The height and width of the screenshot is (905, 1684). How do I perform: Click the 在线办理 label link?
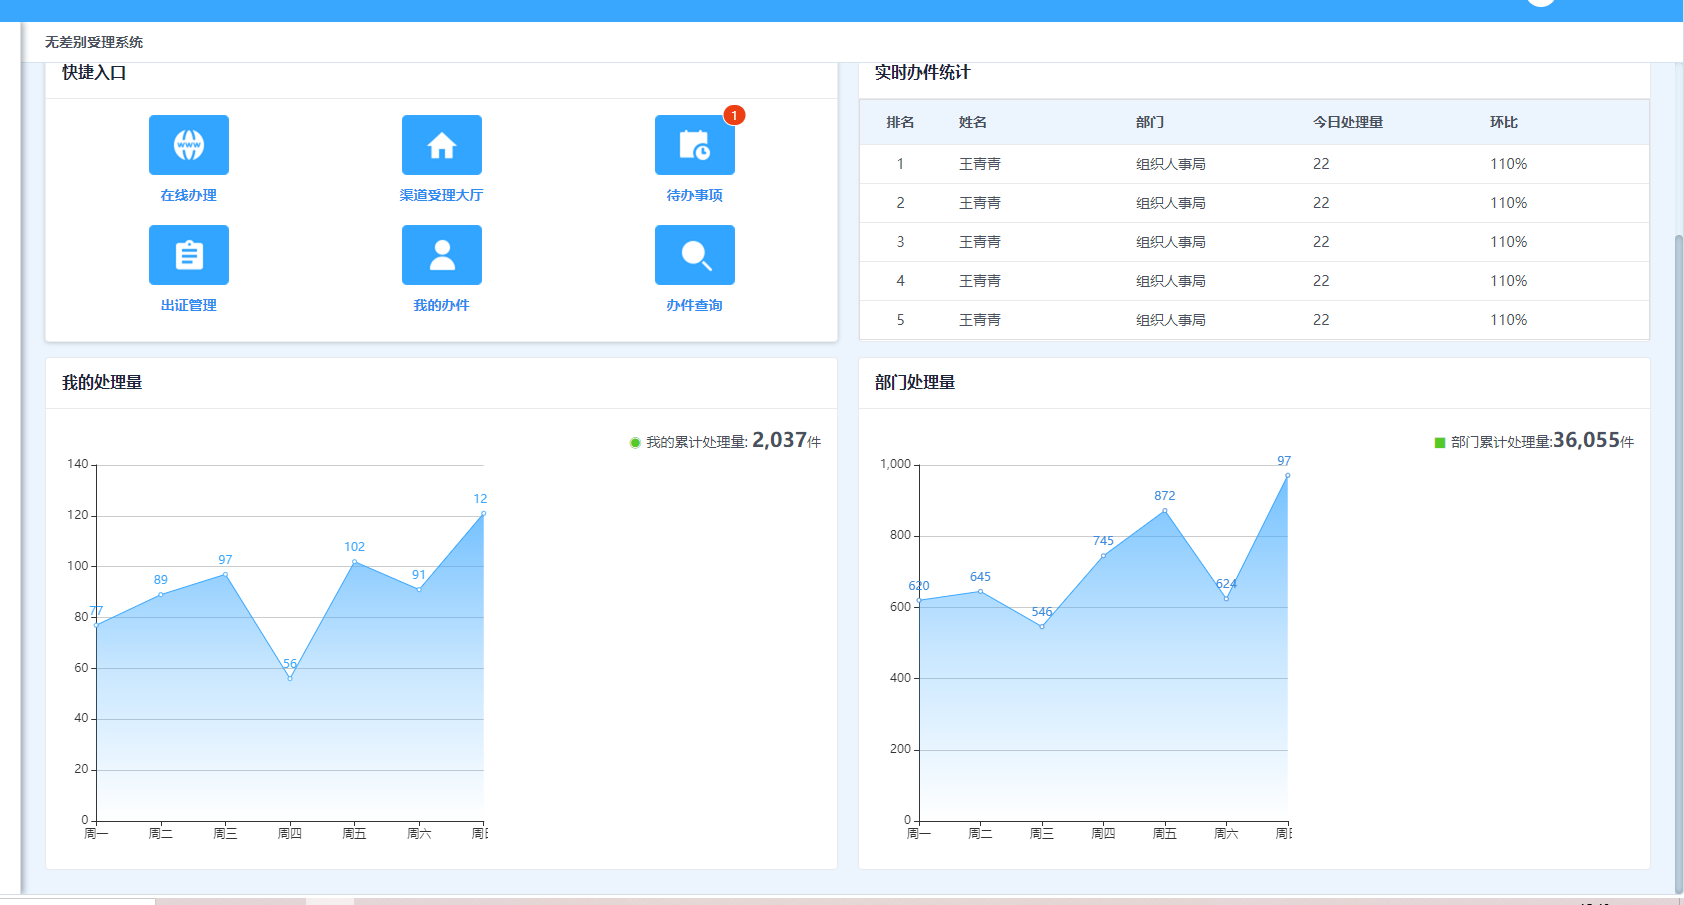point(189,195)
